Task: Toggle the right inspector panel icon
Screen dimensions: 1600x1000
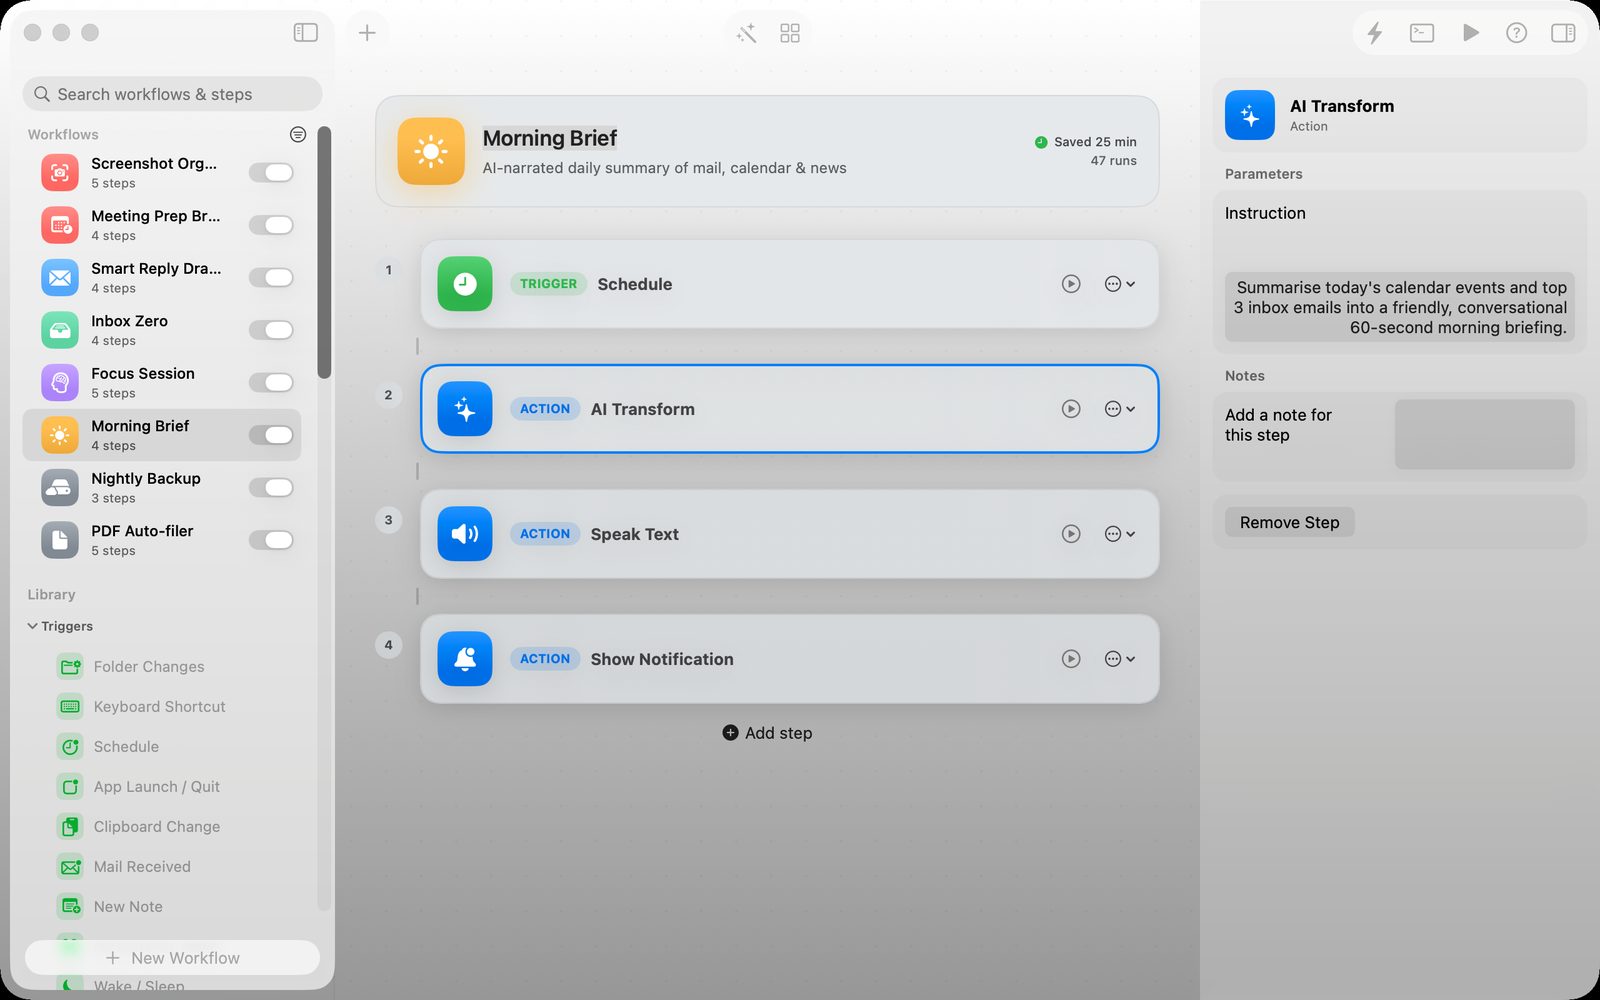Action: pyautogui.click(x=1563, y=33)
